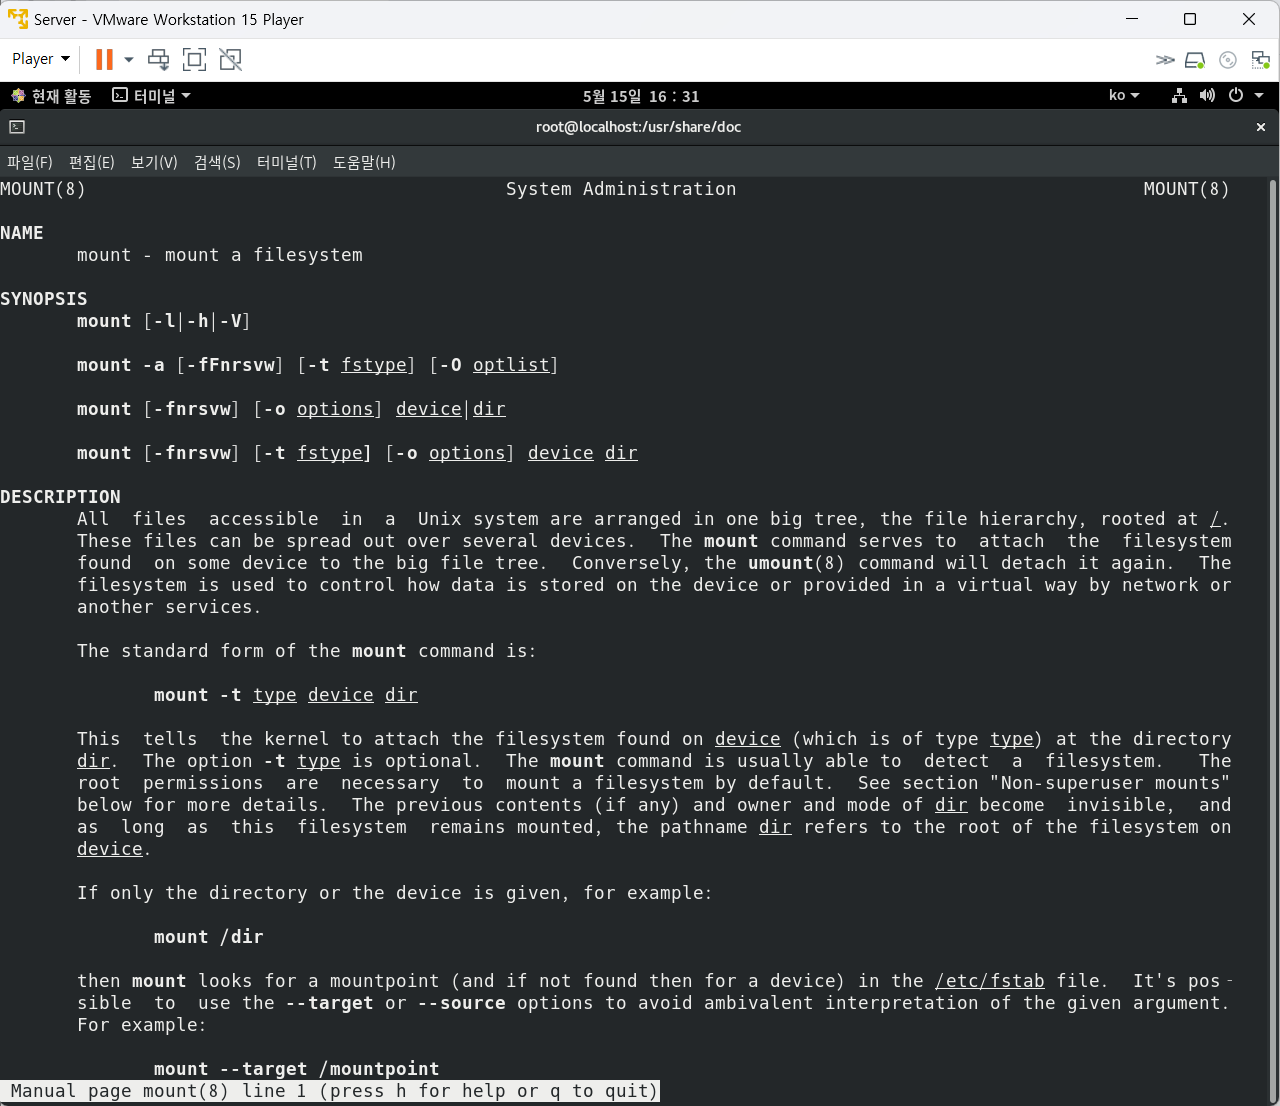Click the /etc/fstab underlined path
Image resolution: width=1280 pixels, height=1106 pixels.
click(x=990, y=981)
